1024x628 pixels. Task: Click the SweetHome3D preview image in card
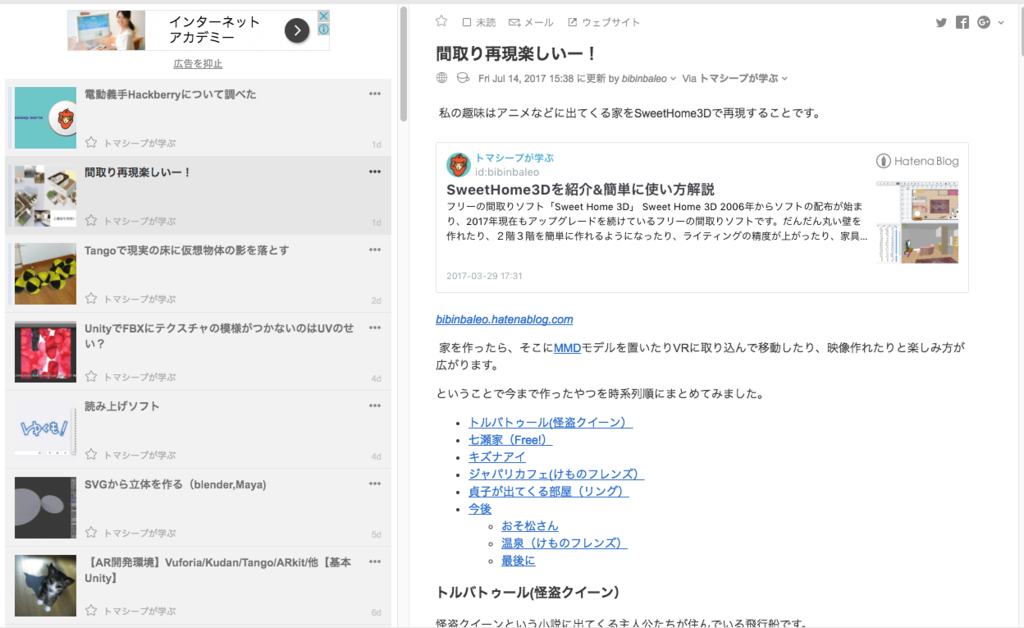[x=917, y=223]
